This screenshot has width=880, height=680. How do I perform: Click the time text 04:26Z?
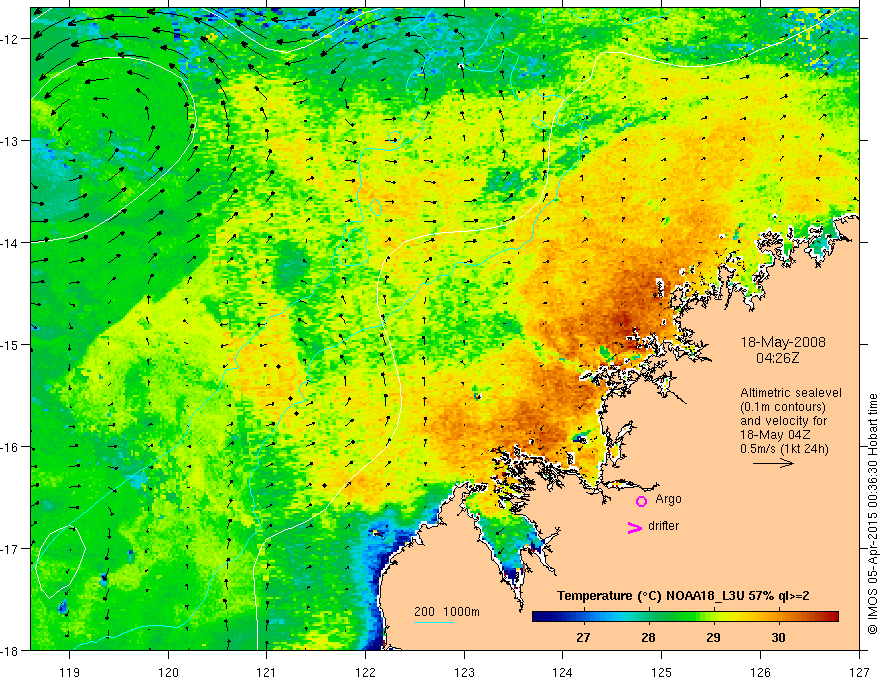tap(777, 357)
